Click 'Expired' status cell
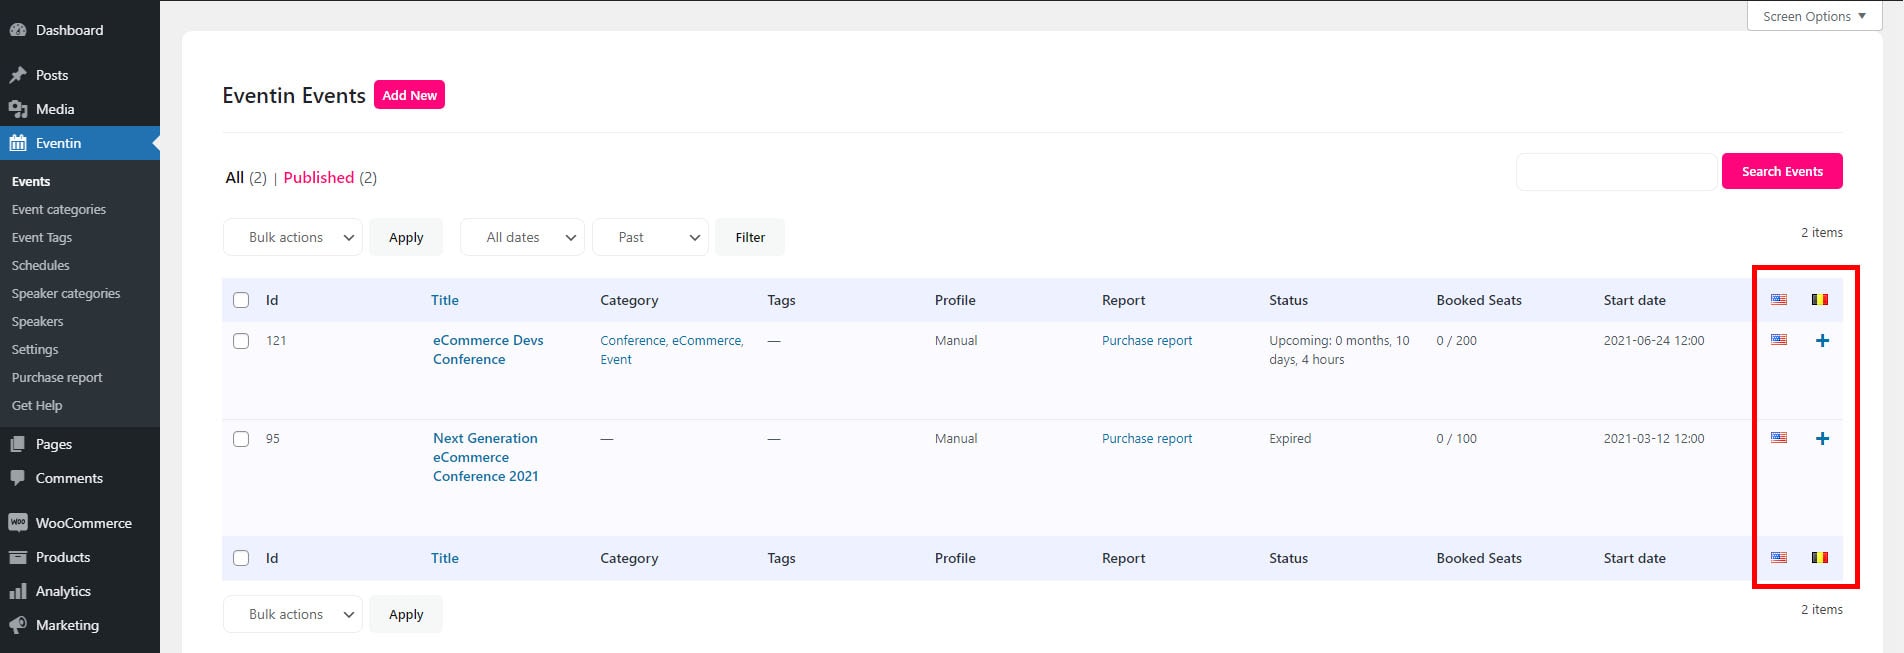This screenshot has height=653, width=1904. click(1290, 438)
